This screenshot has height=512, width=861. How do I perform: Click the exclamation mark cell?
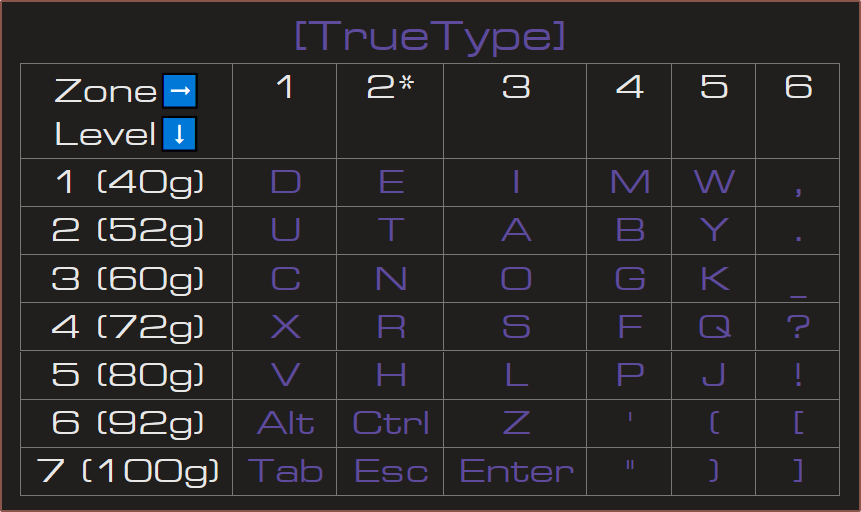pyautogui.click(x=798, y=375)
